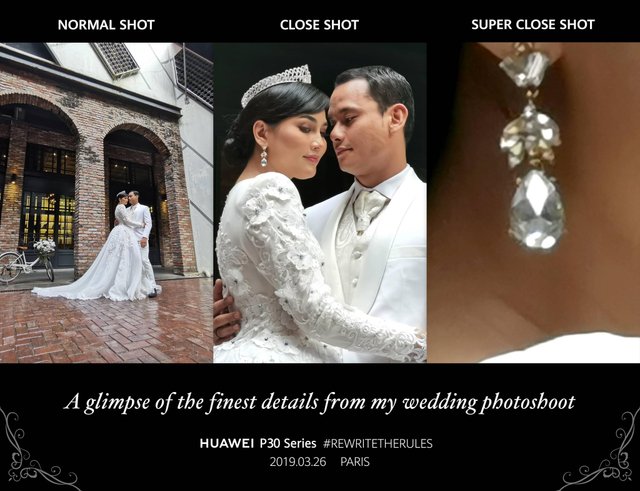640x491 pixels.
Task: Click the HUAWEI brand text
Action: (227, 443)
